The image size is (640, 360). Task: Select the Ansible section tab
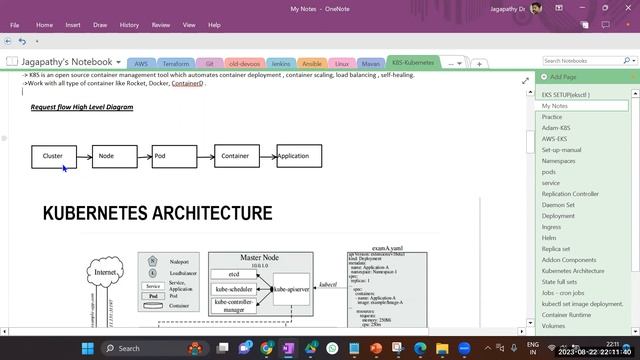tap(312, 64)
